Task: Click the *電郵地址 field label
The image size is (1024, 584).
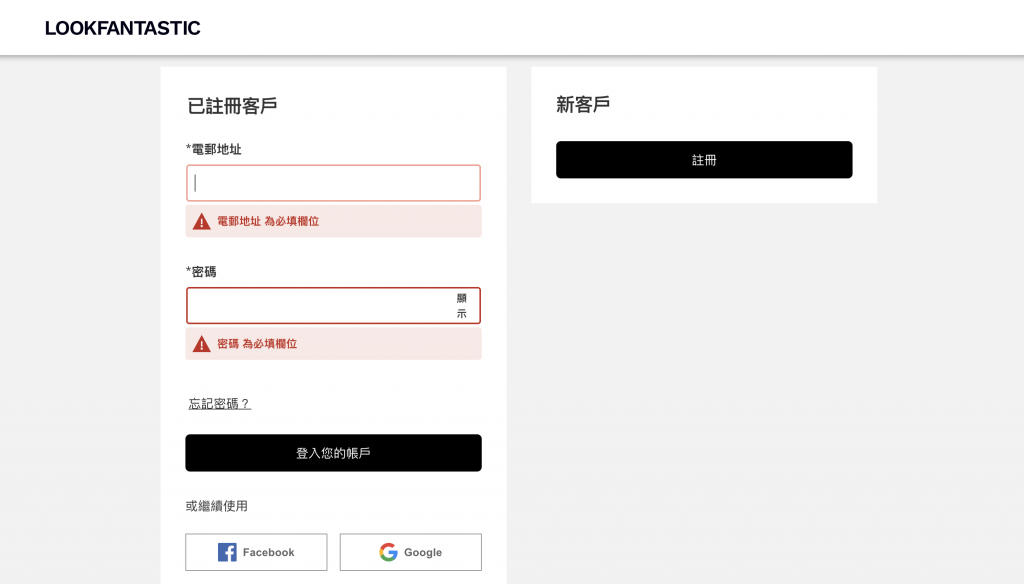Action: [214, 149]
